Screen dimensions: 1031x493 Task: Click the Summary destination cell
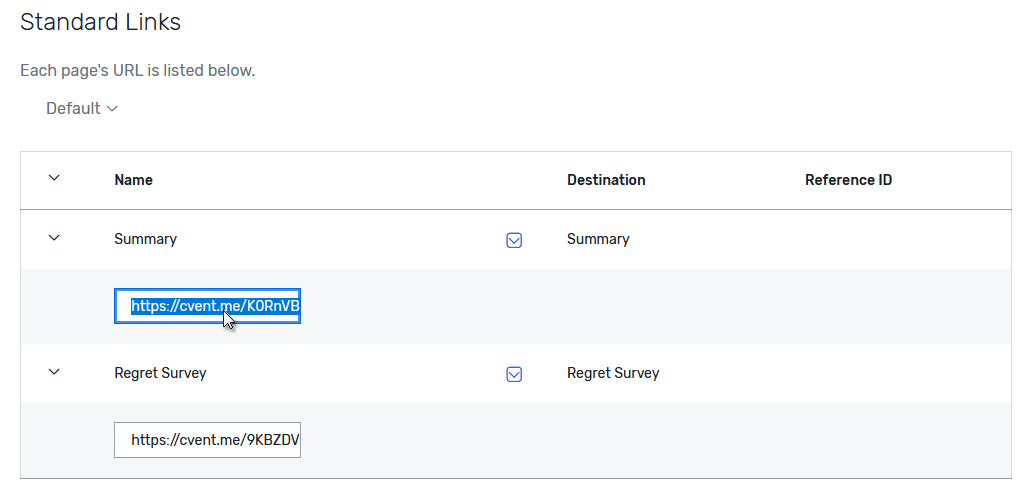[598, 239]
